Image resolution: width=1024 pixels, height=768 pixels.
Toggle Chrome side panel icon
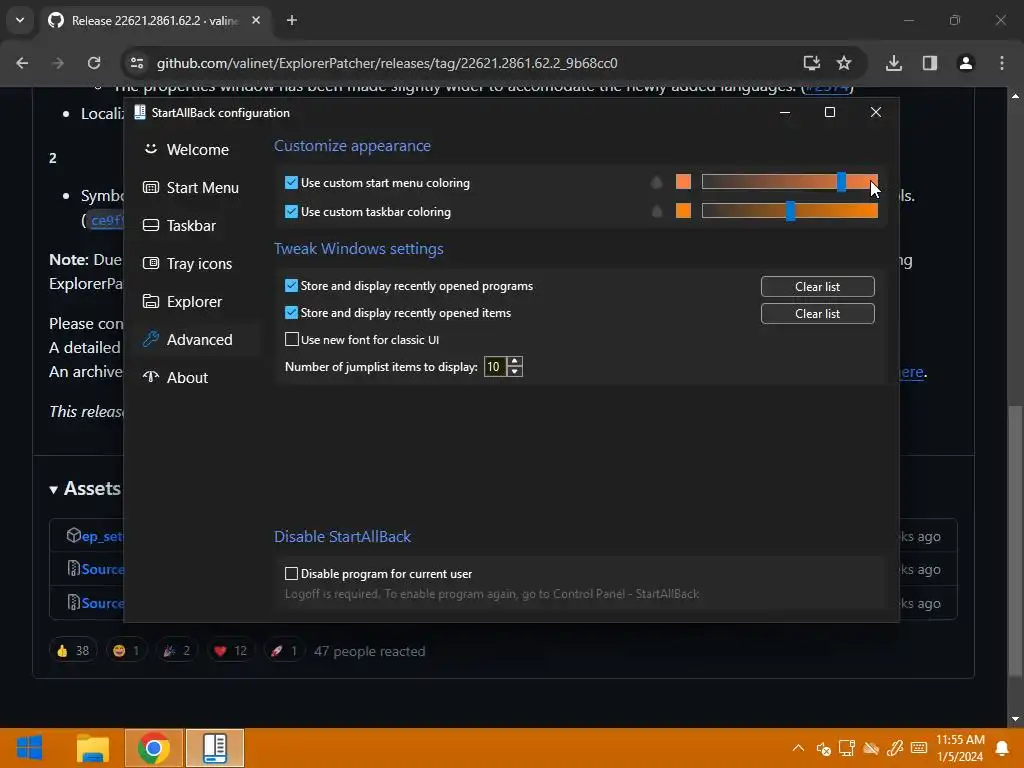click(x=929, y=63)
